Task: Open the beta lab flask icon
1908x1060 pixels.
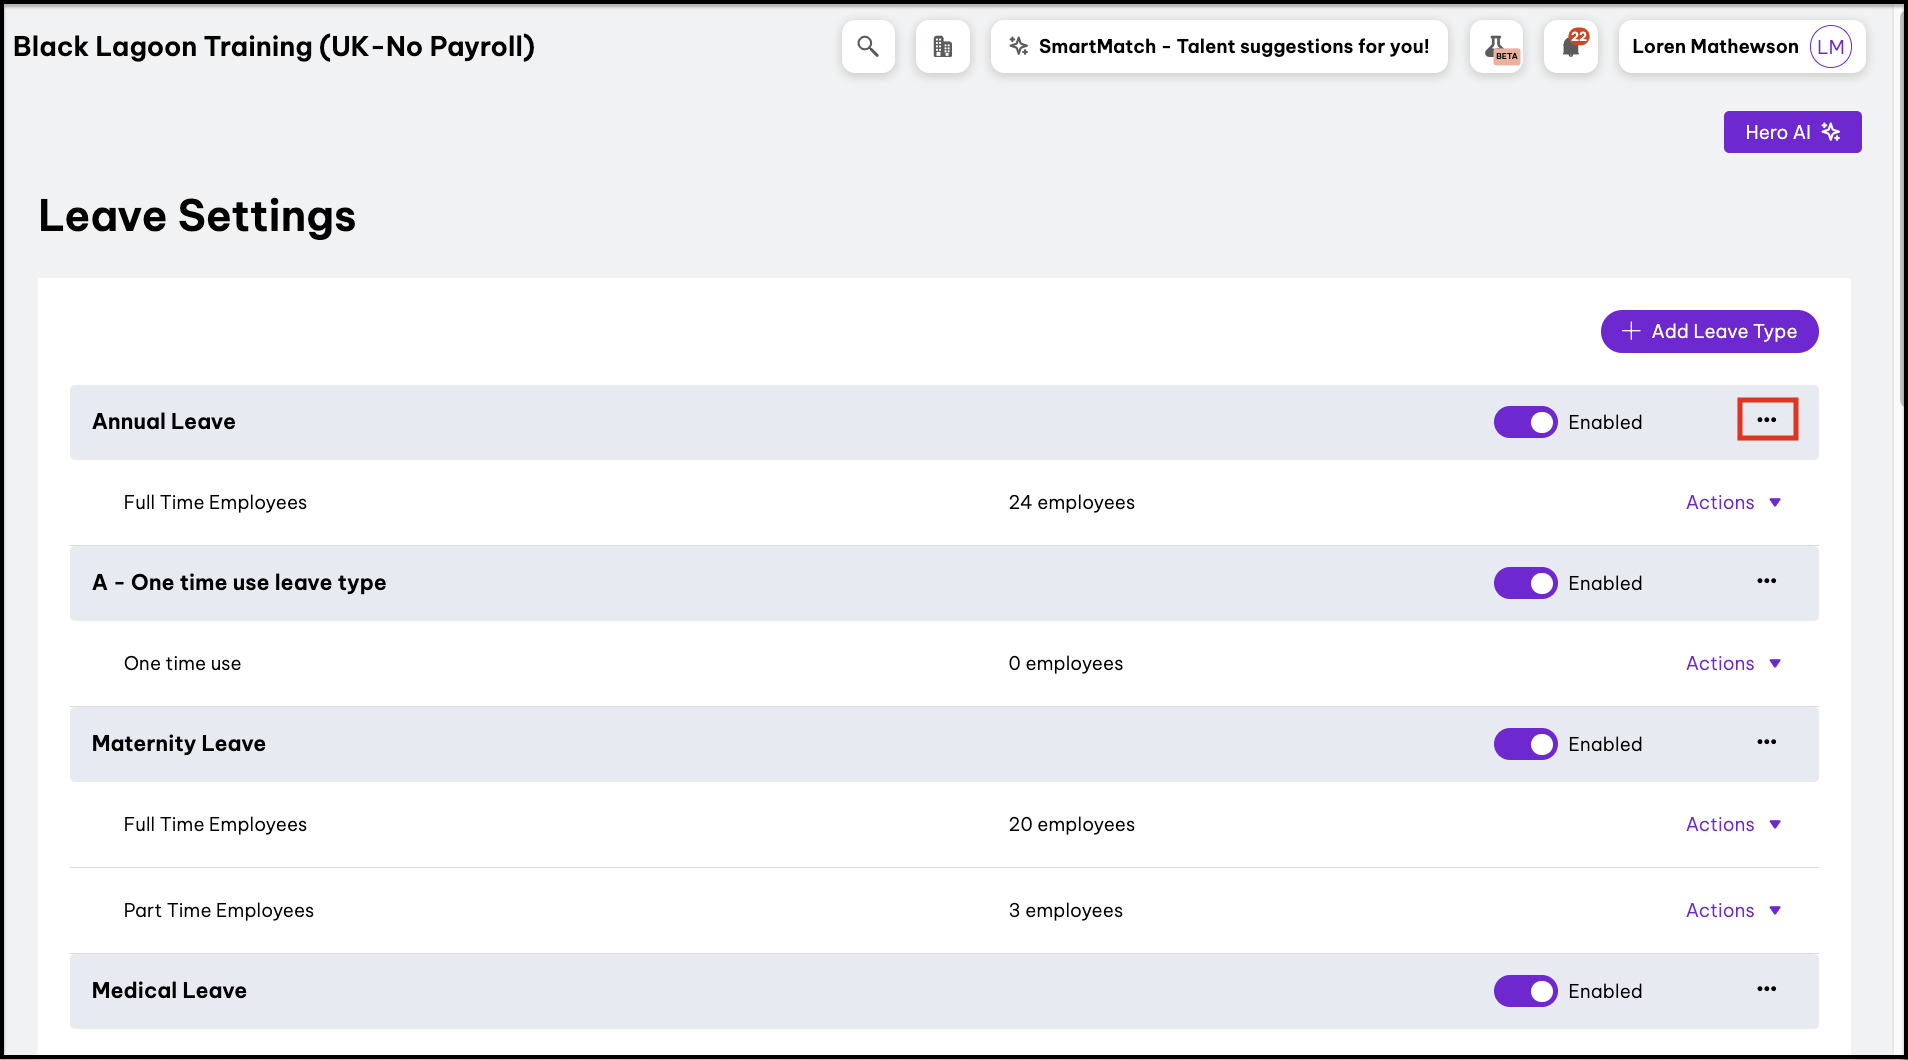Action: tap(1496, 47)
